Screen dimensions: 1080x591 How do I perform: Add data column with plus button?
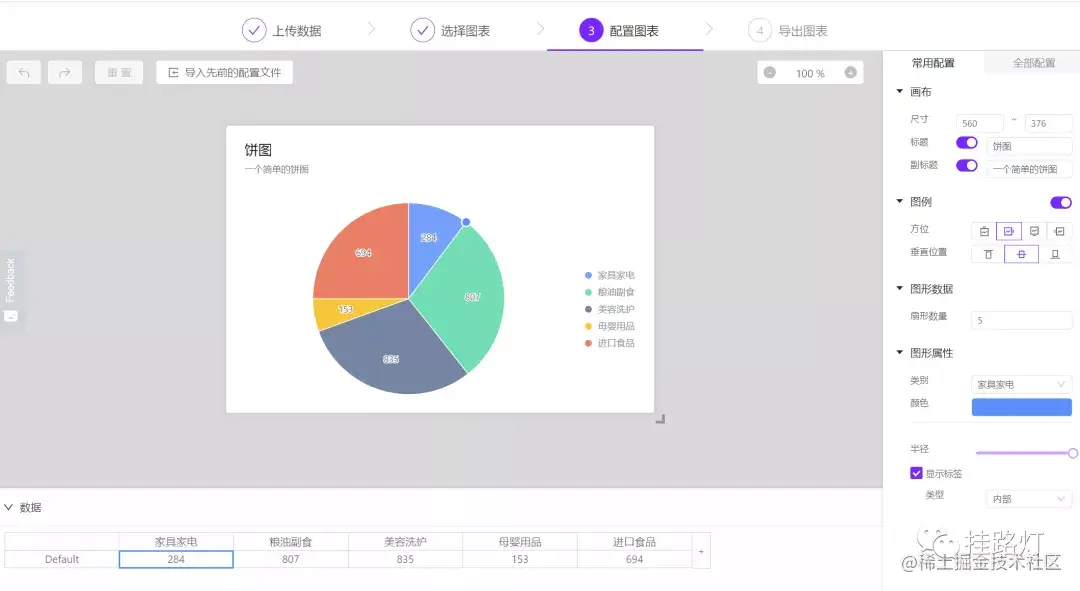pos(701,551)
